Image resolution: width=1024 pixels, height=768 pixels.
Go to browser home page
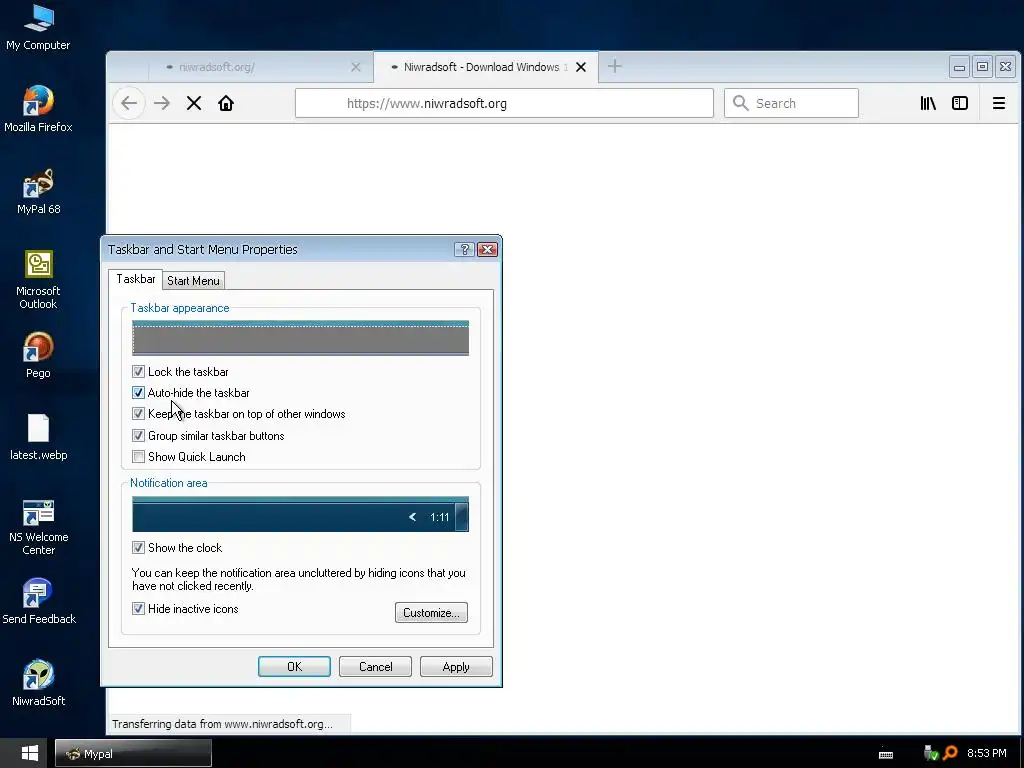(226, 103)
